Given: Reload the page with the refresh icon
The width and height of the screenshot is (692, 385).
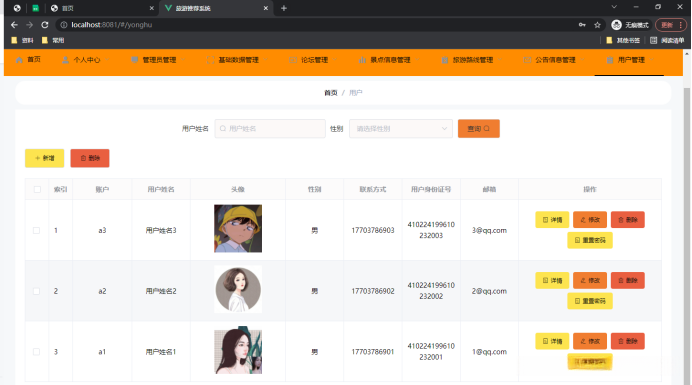Looking at the screenshot, I should pos(45,25).
